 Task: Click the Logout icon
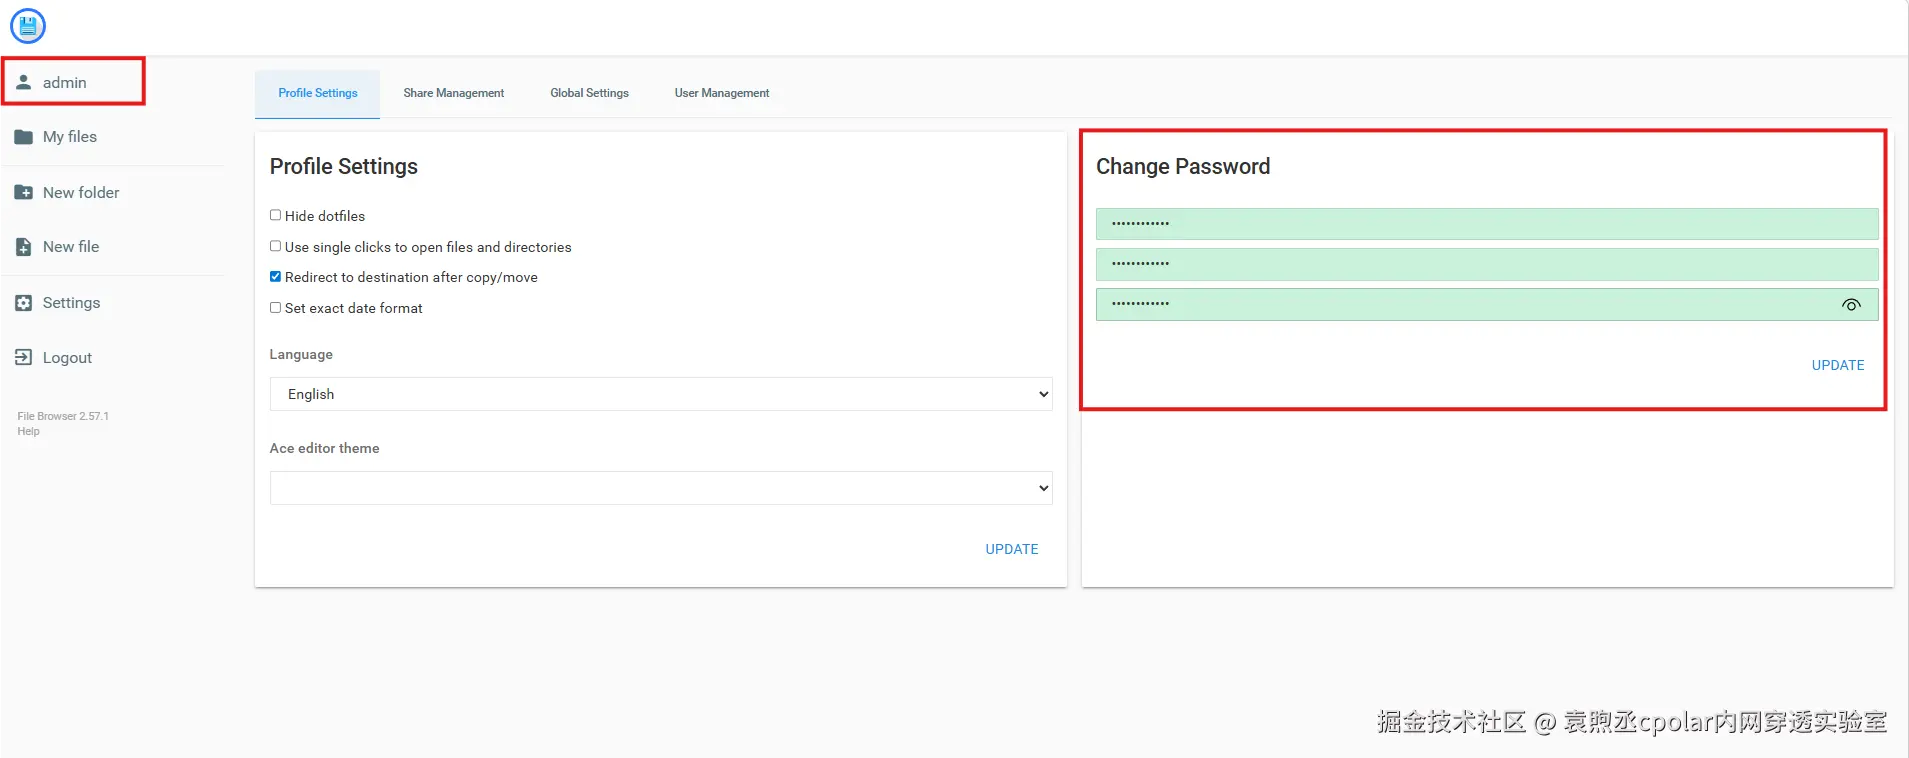point(24,357)
